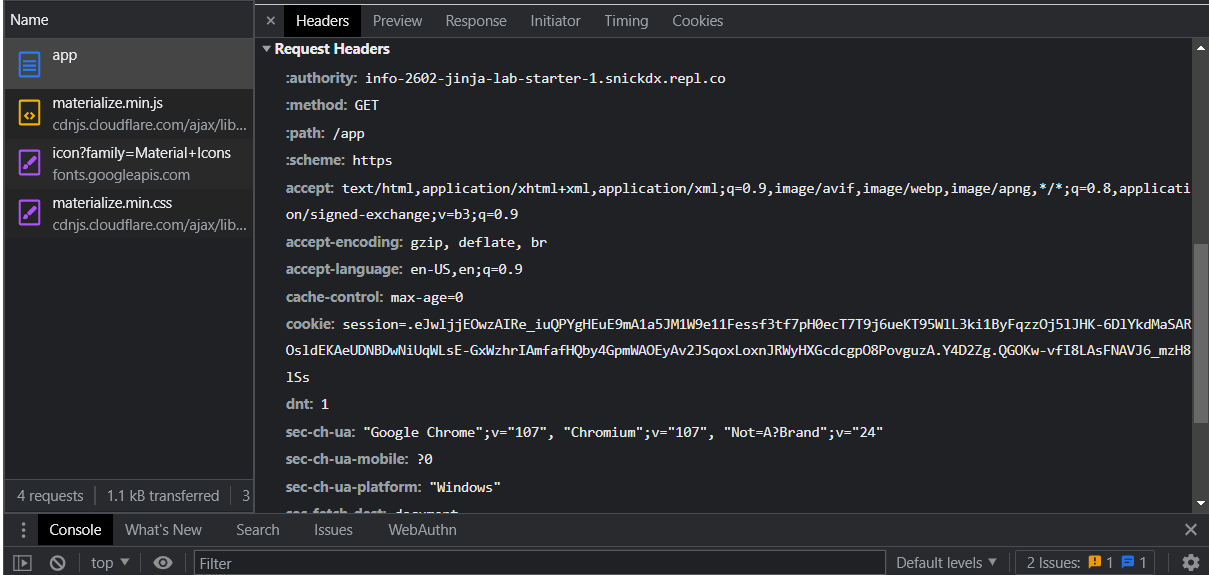The image size is (1209, 575).
Task: Click the stylesheet icon for materialize.min.css
Action: [x=30, y=213]
